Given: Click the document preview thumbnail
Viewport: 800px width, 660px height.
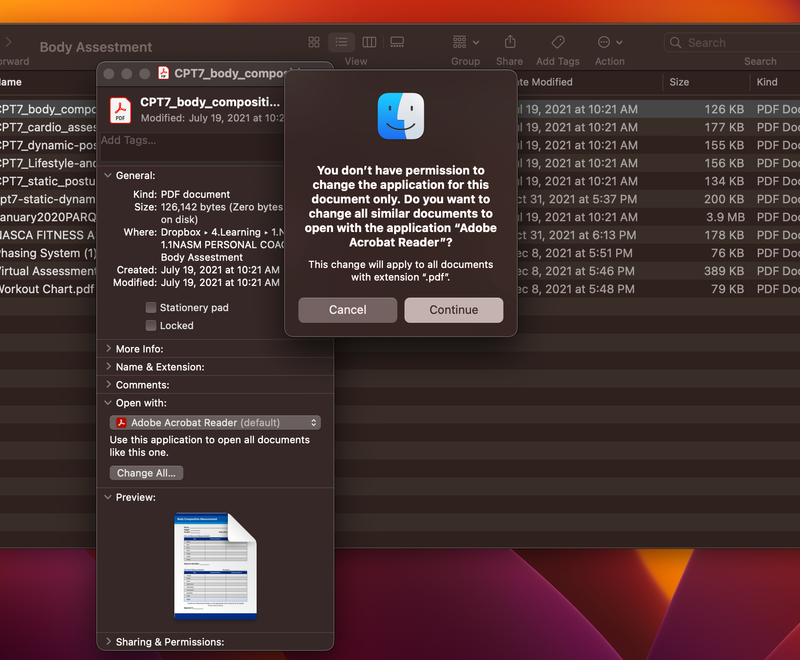Looking at the screenshot, I should pos(214,566).
